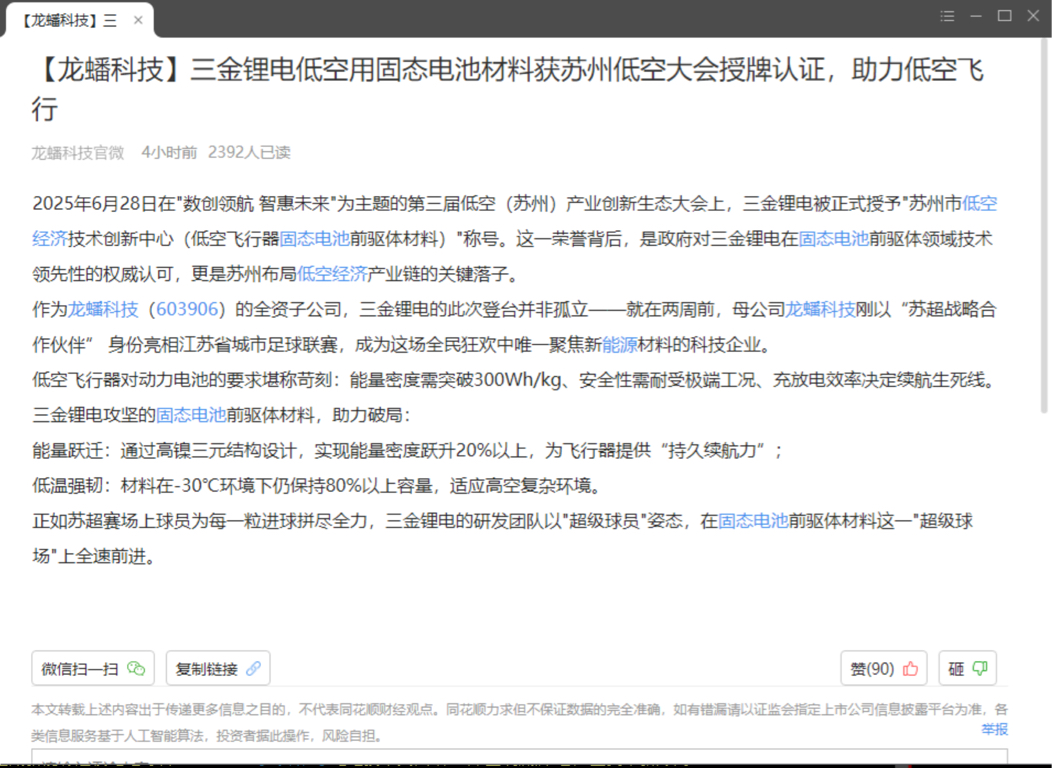
Task: Open the list menu icon in title bar
Action: [947, 16]
